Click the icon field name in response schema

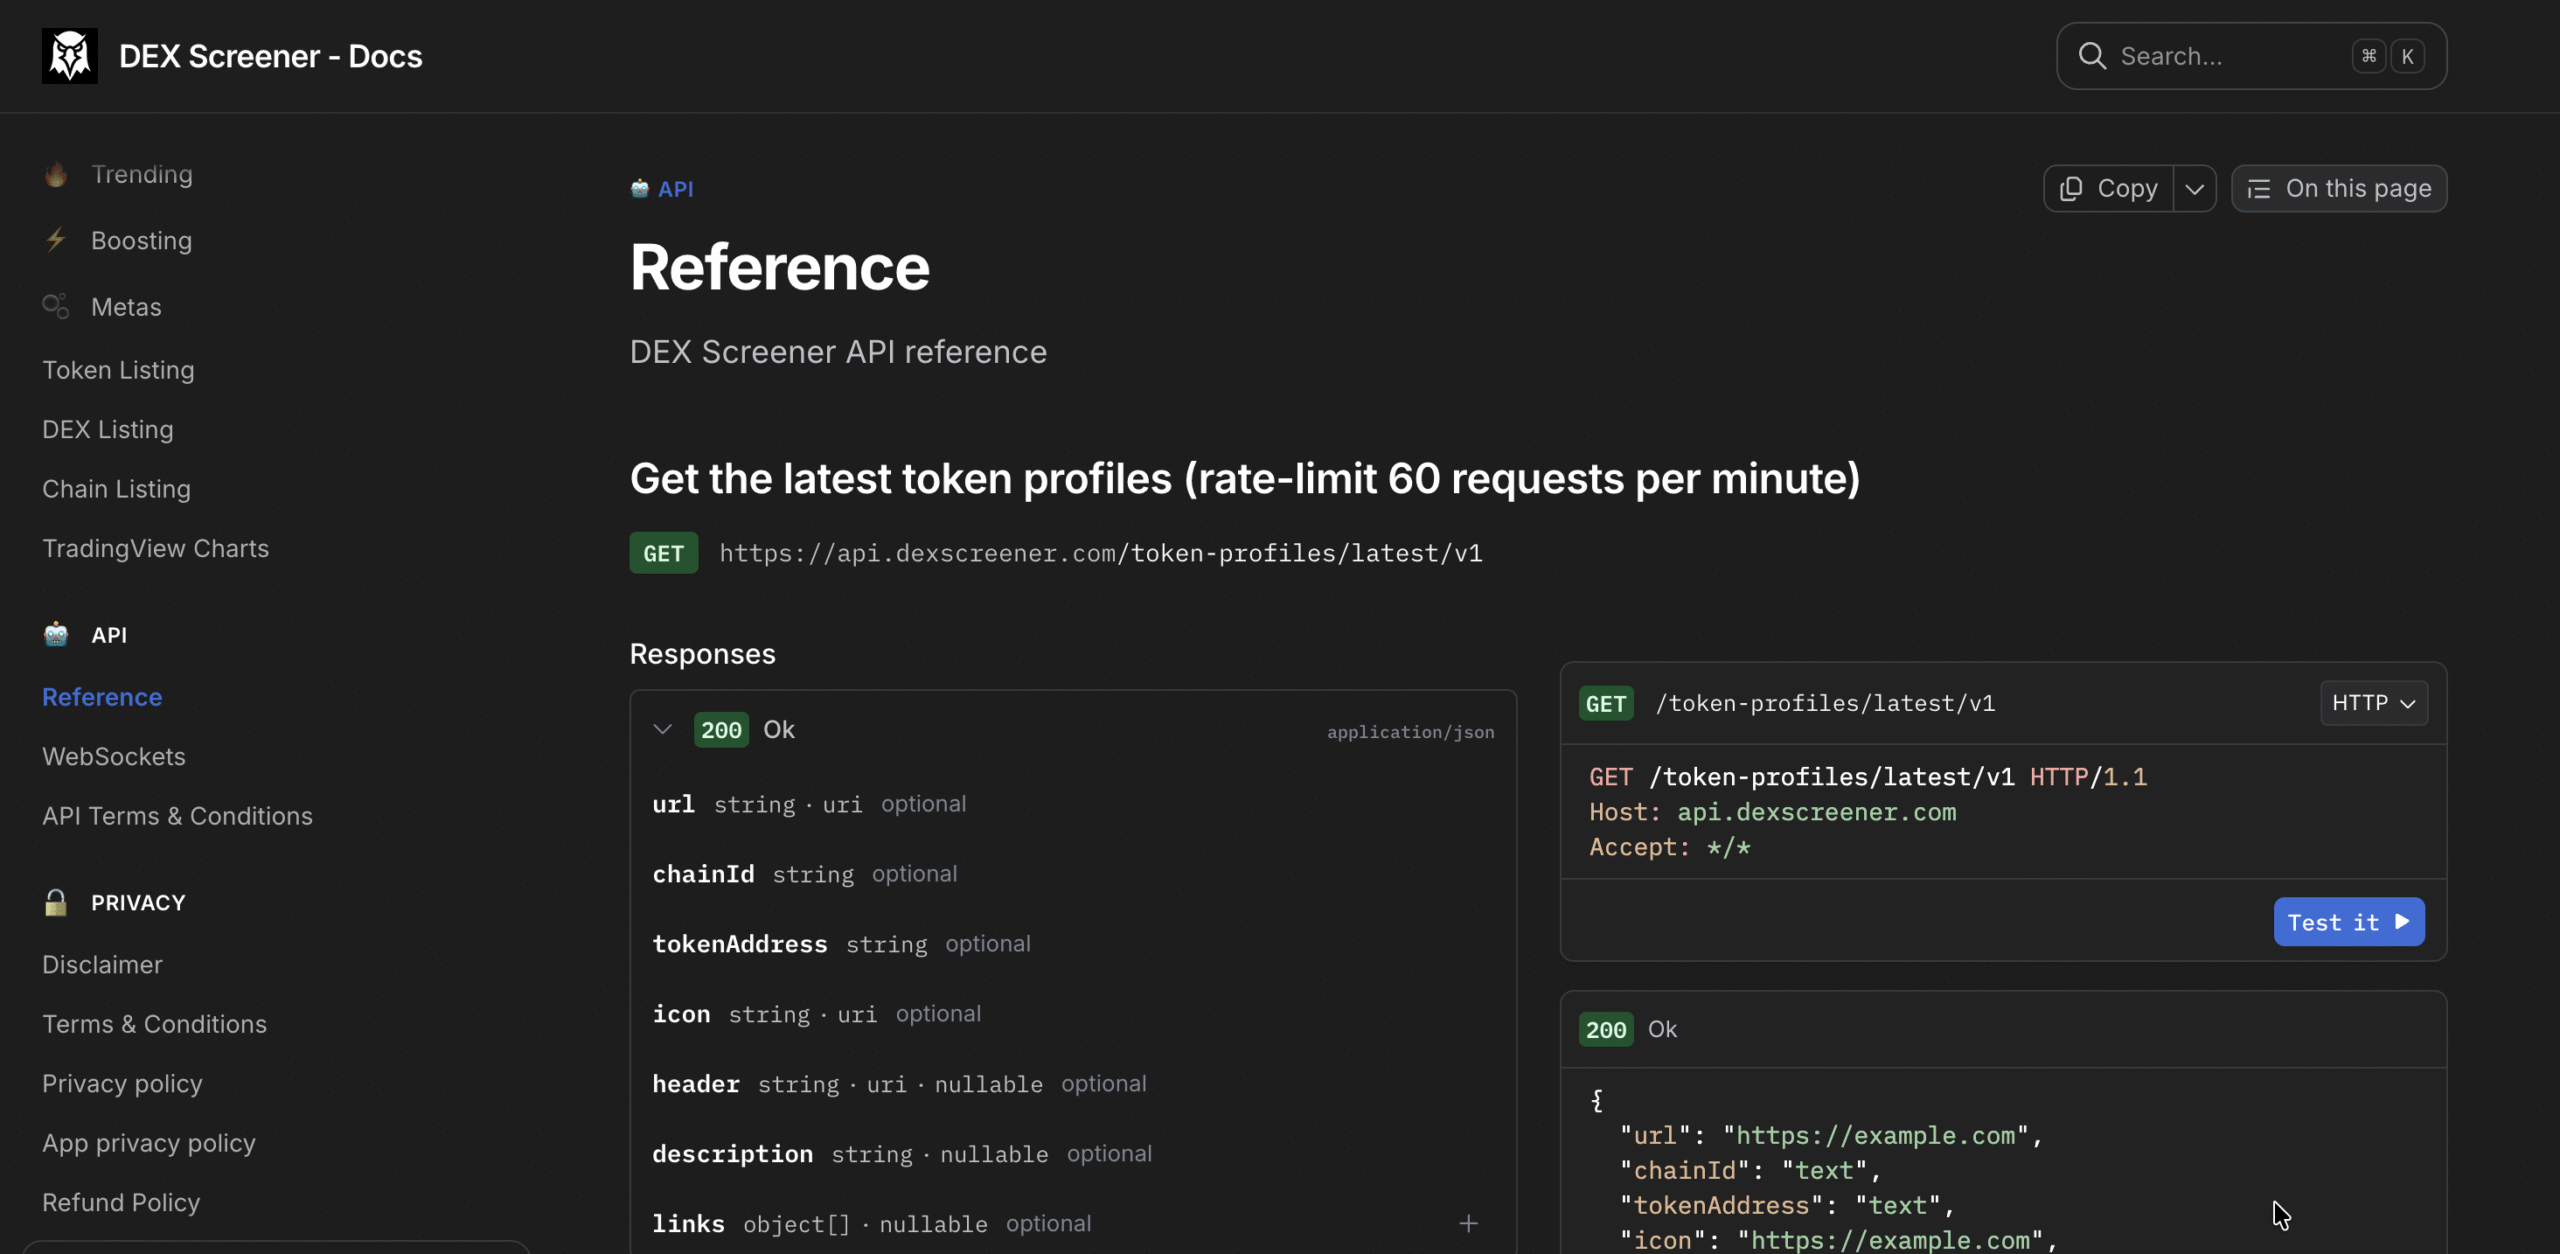681,1014
